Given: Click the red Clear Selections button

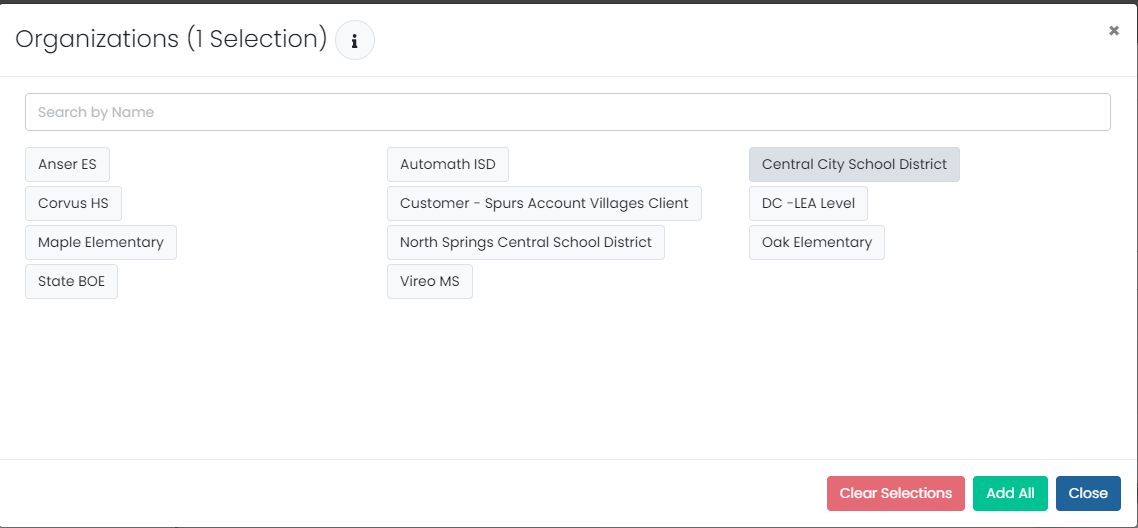Looking at the screenshot, I should pos(896,493).
